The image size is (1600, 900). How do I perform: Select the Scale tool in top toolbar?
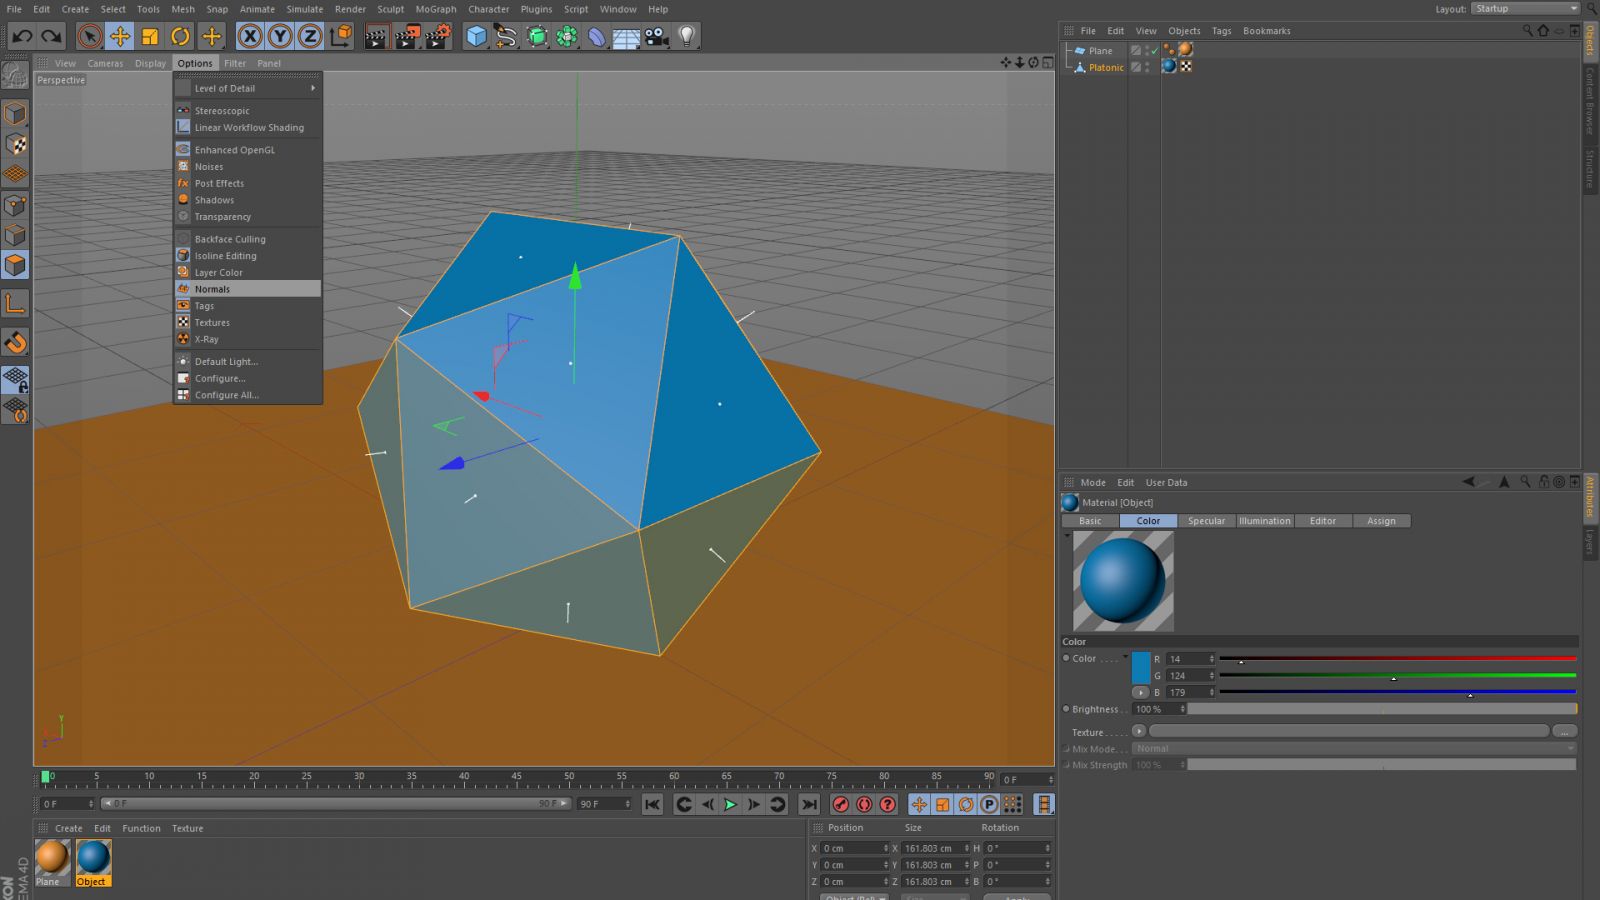click(x=150, y=37)
